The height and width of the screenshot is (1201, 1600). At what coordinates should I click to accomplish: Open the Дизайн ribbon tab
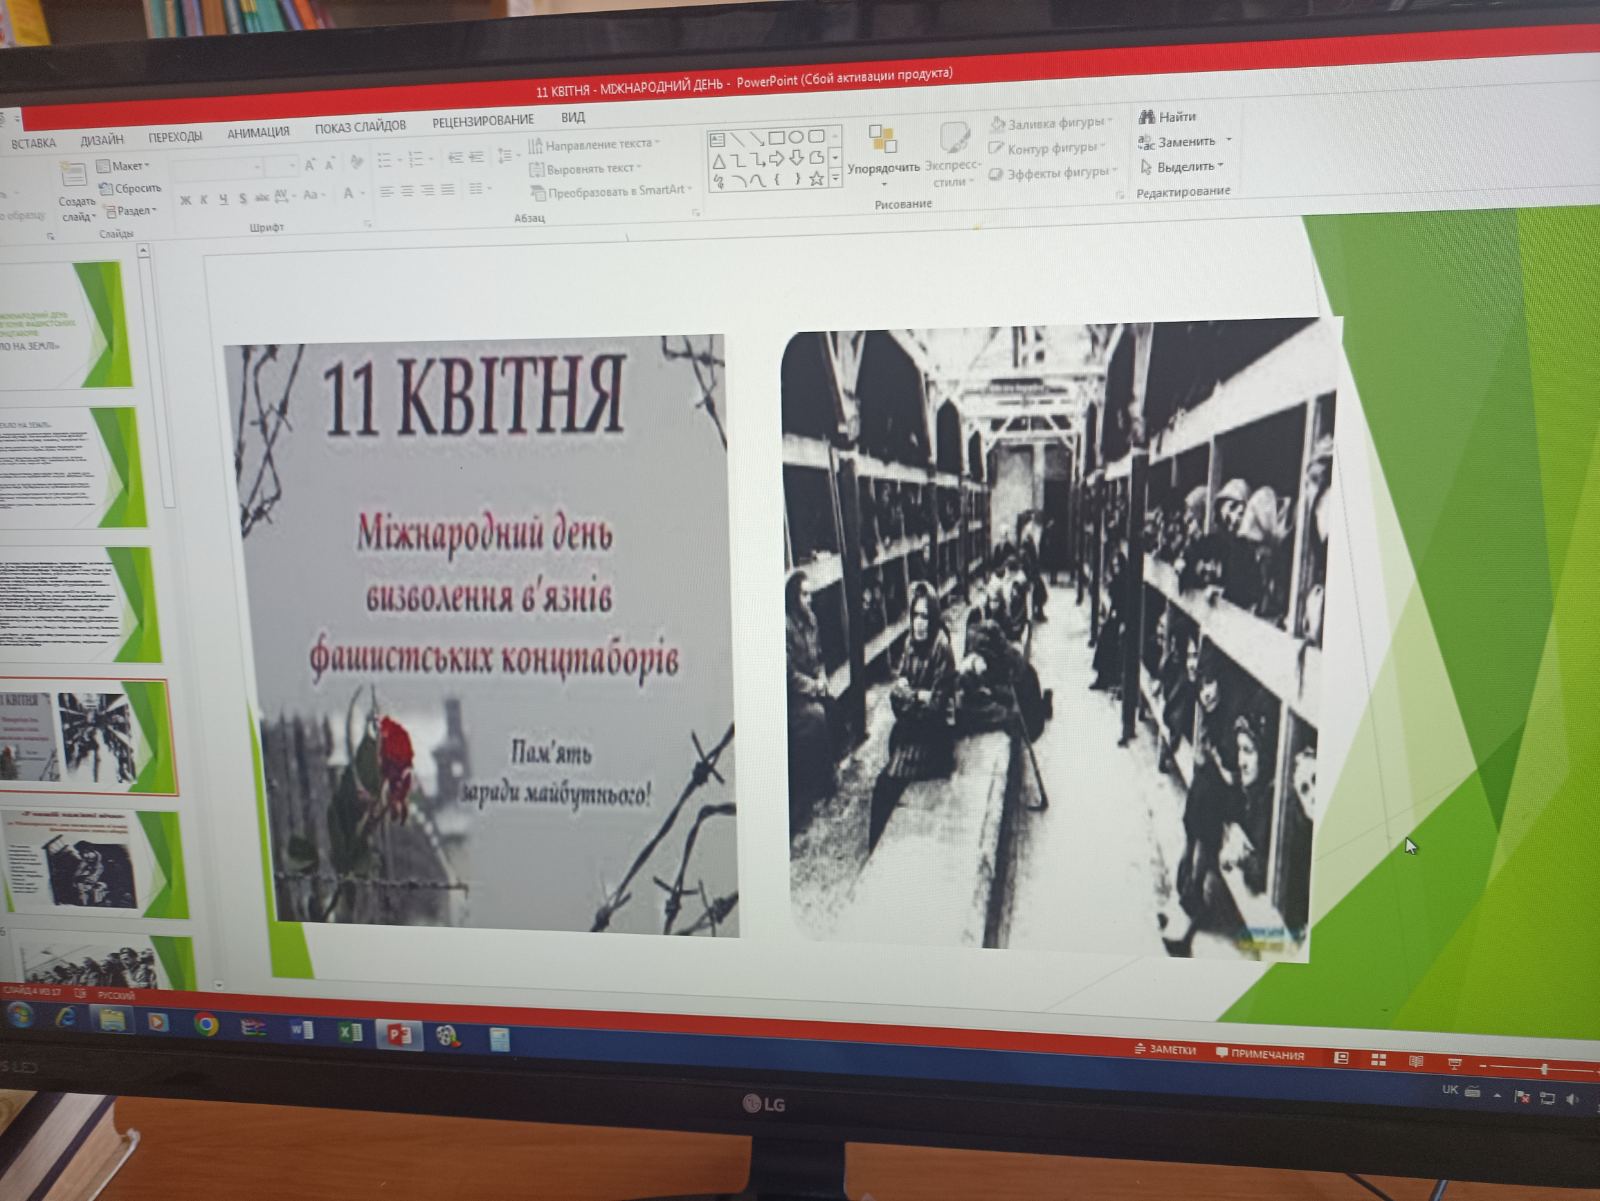tap(102, 140)
